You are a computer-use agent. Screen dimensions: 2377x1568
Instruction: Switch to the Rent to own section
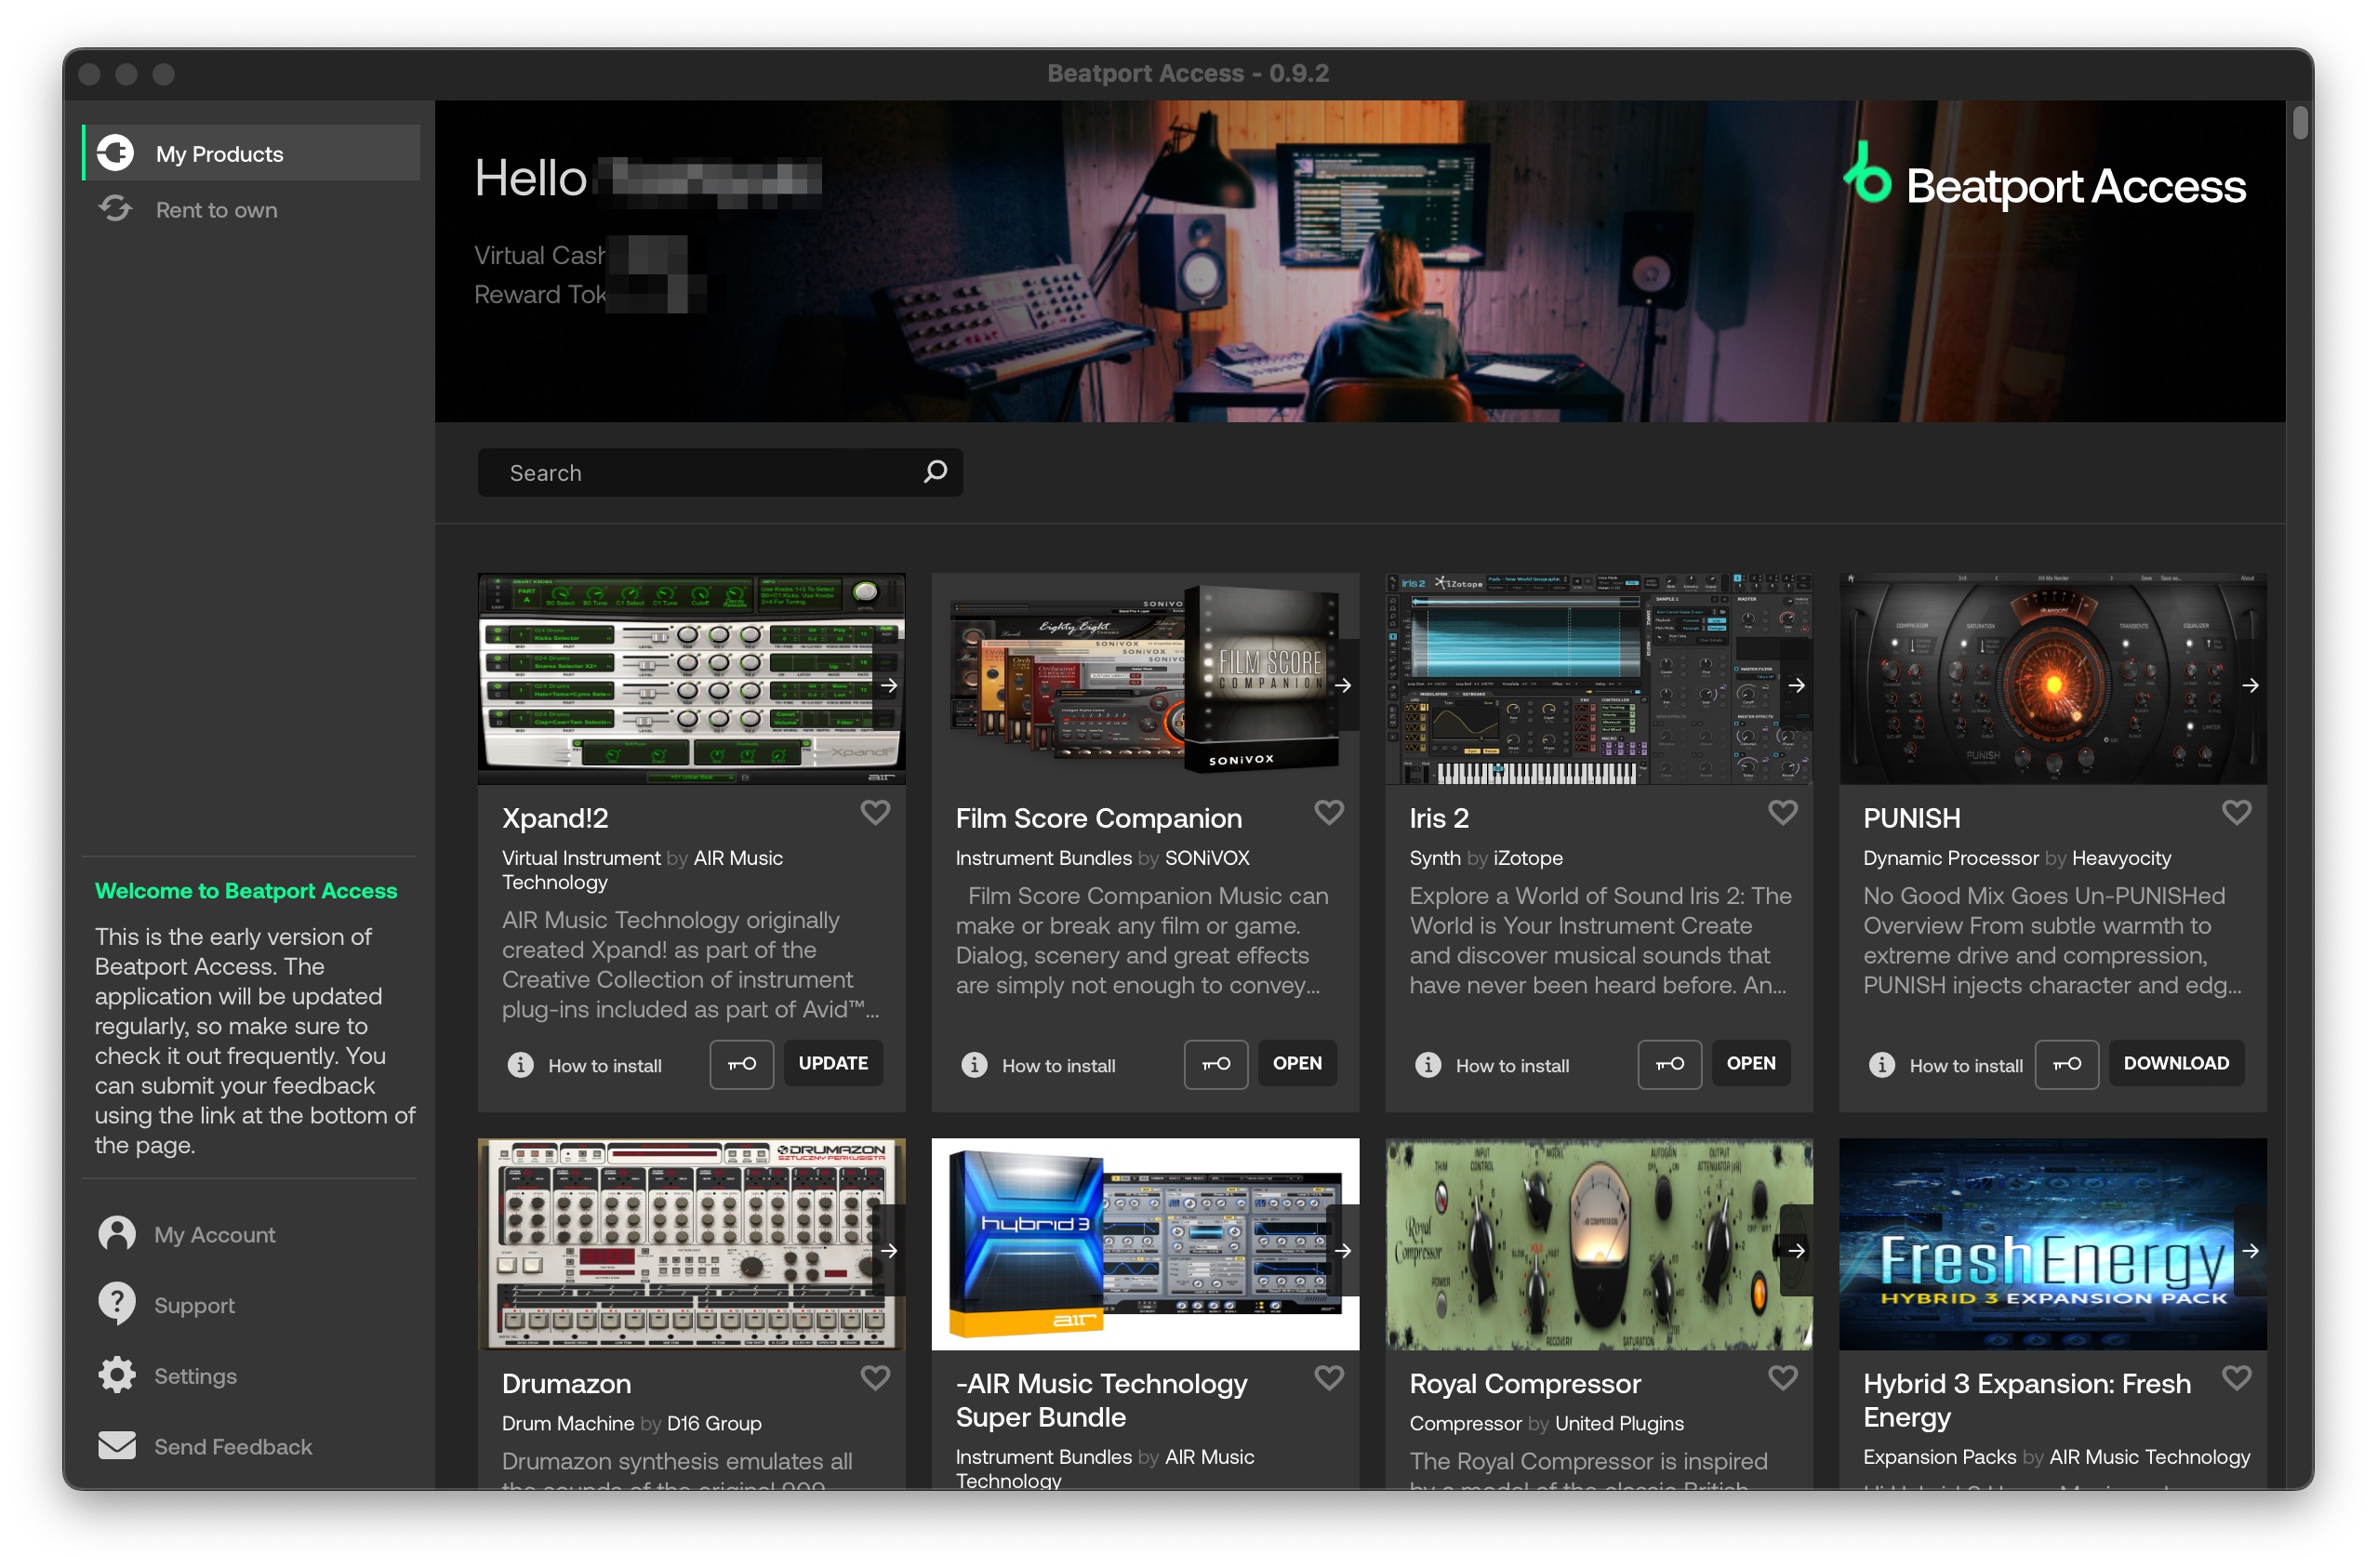point(216,210)
